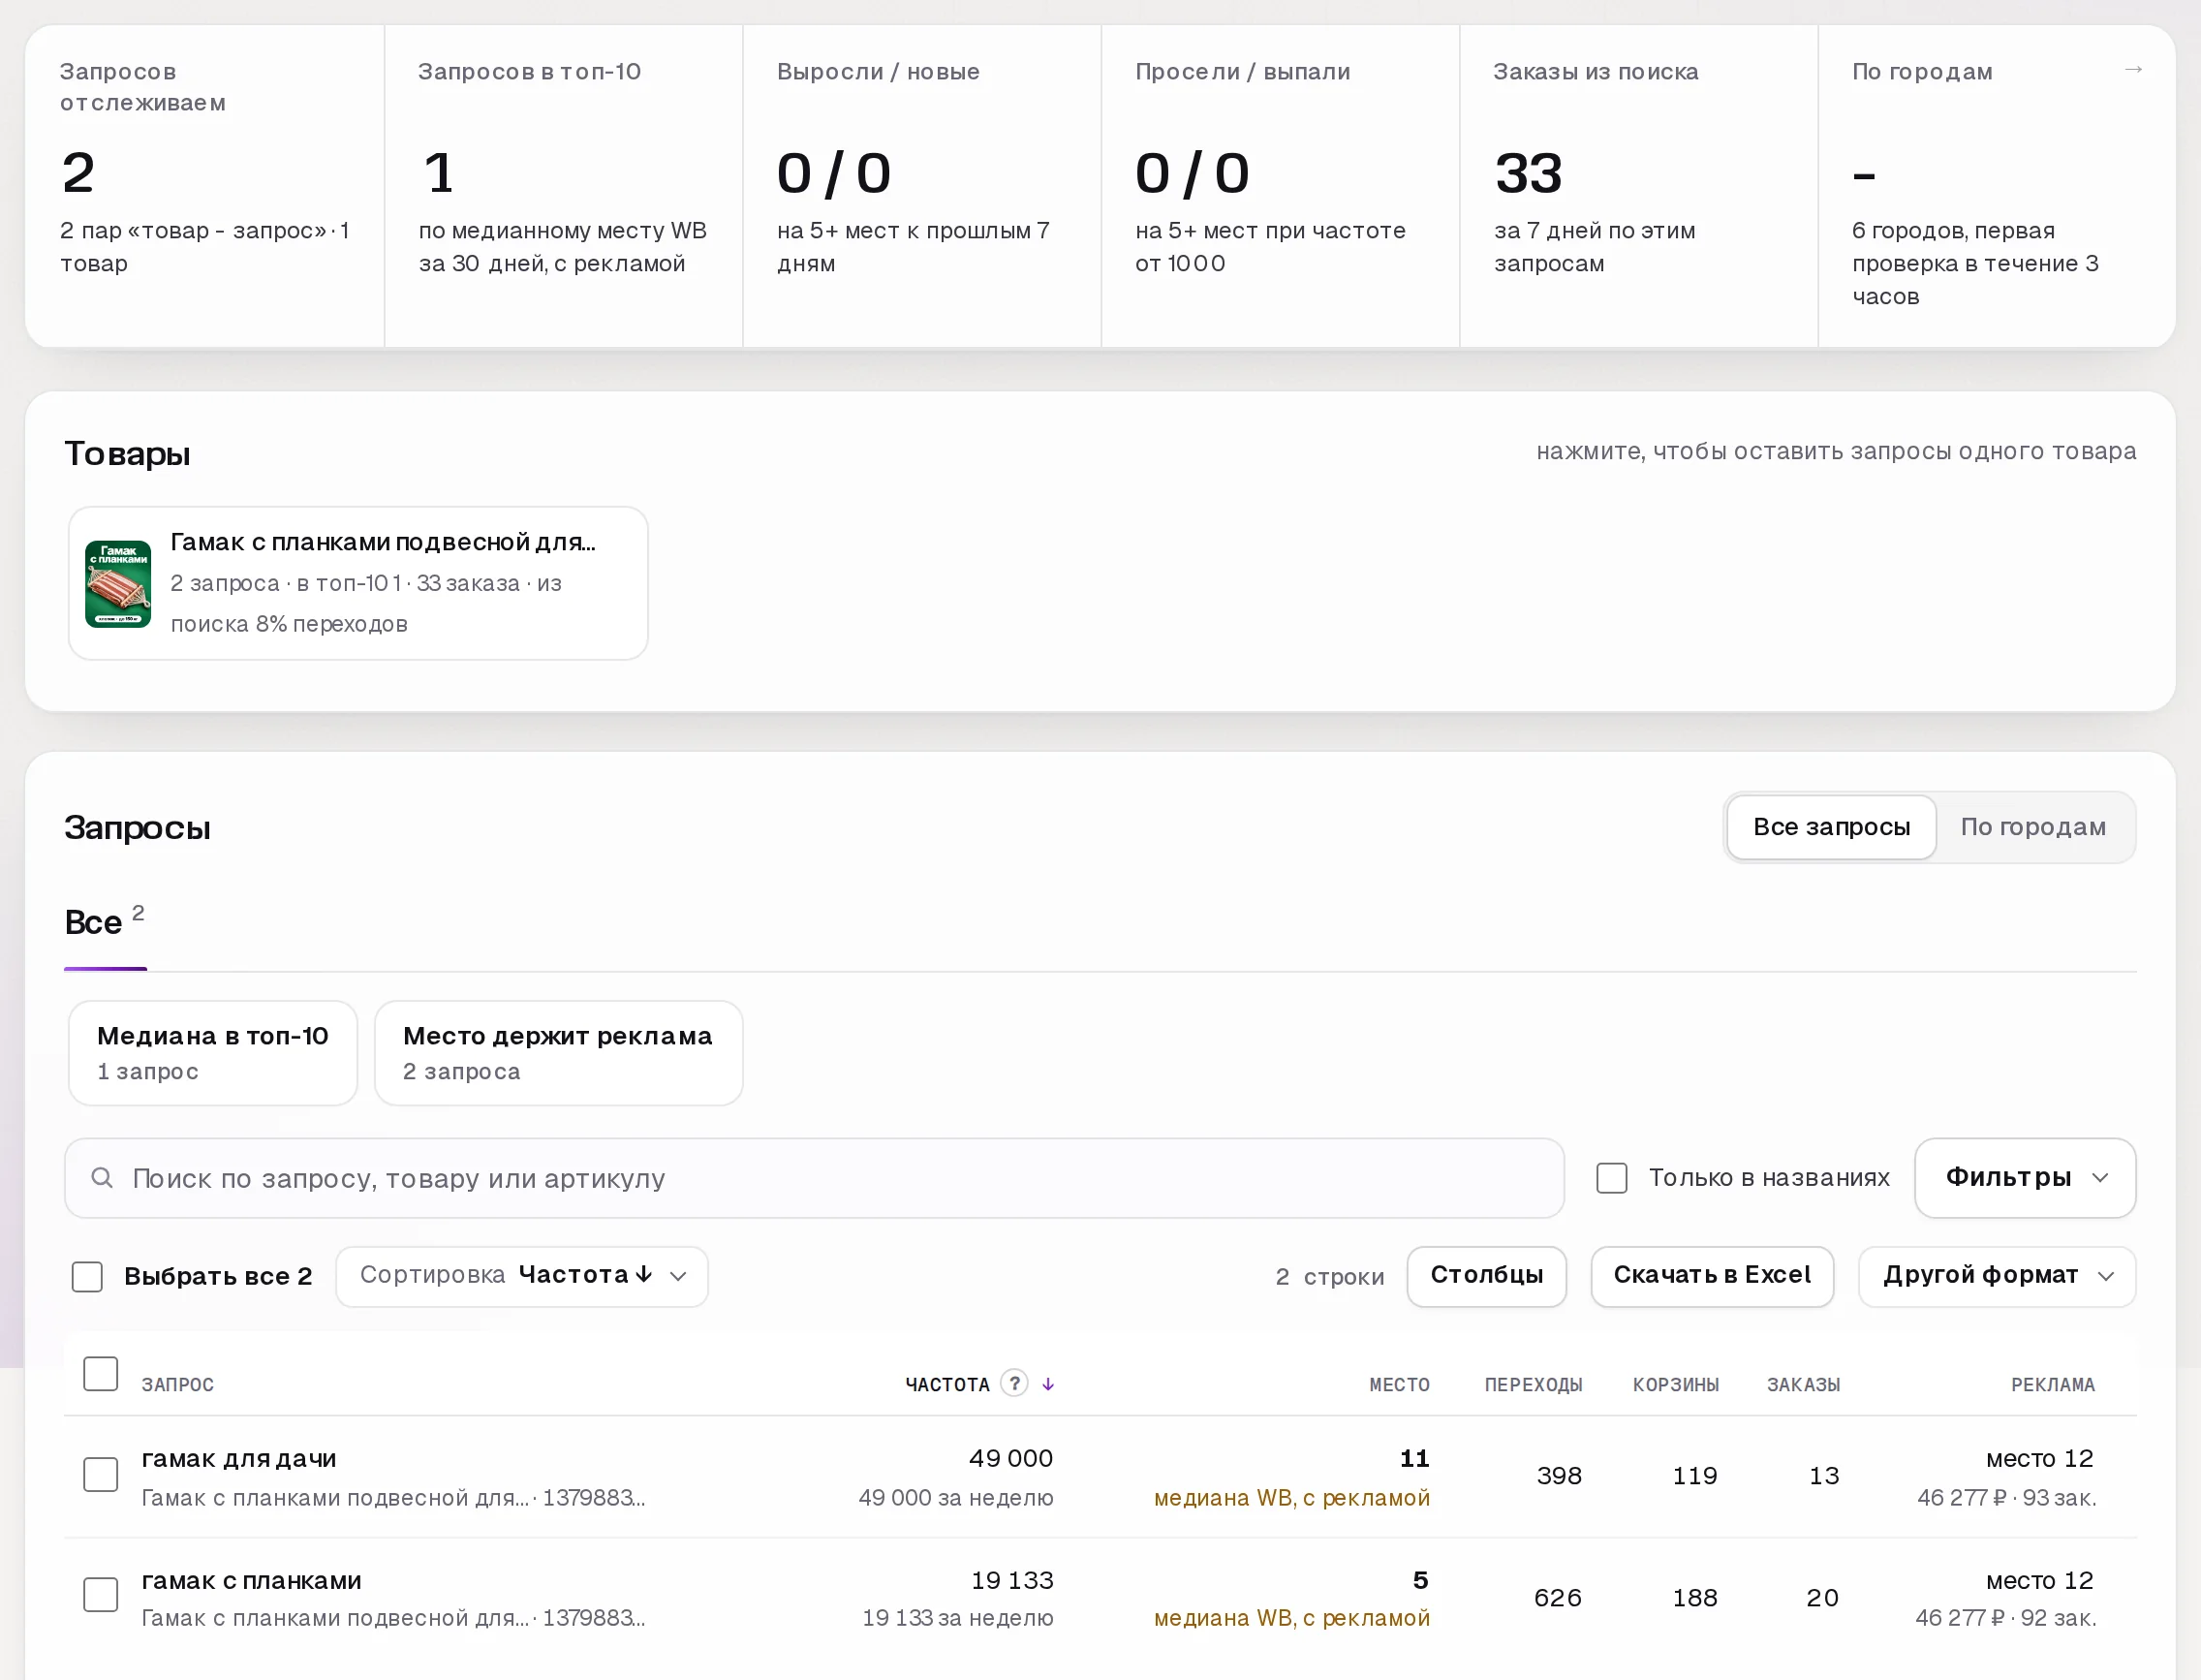
Task: Click the arrow icon on По городам card
Action: (x=2133, y=70)
